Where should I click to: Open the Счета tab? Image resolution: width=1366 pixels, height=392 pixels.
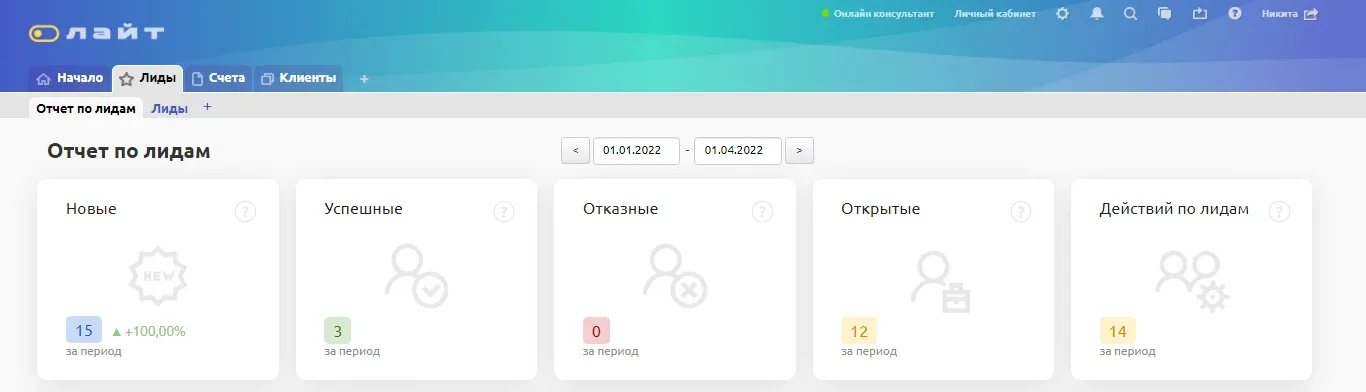218,78
